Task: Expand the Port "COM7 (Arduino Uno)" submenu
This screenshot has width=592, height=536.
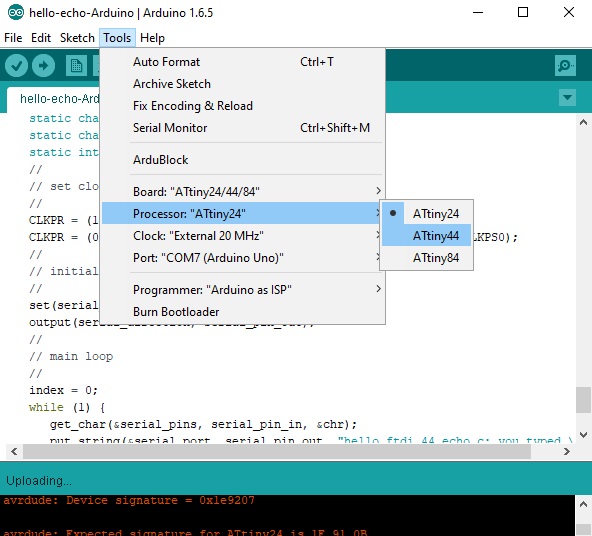Action: [x=243, y=258]
